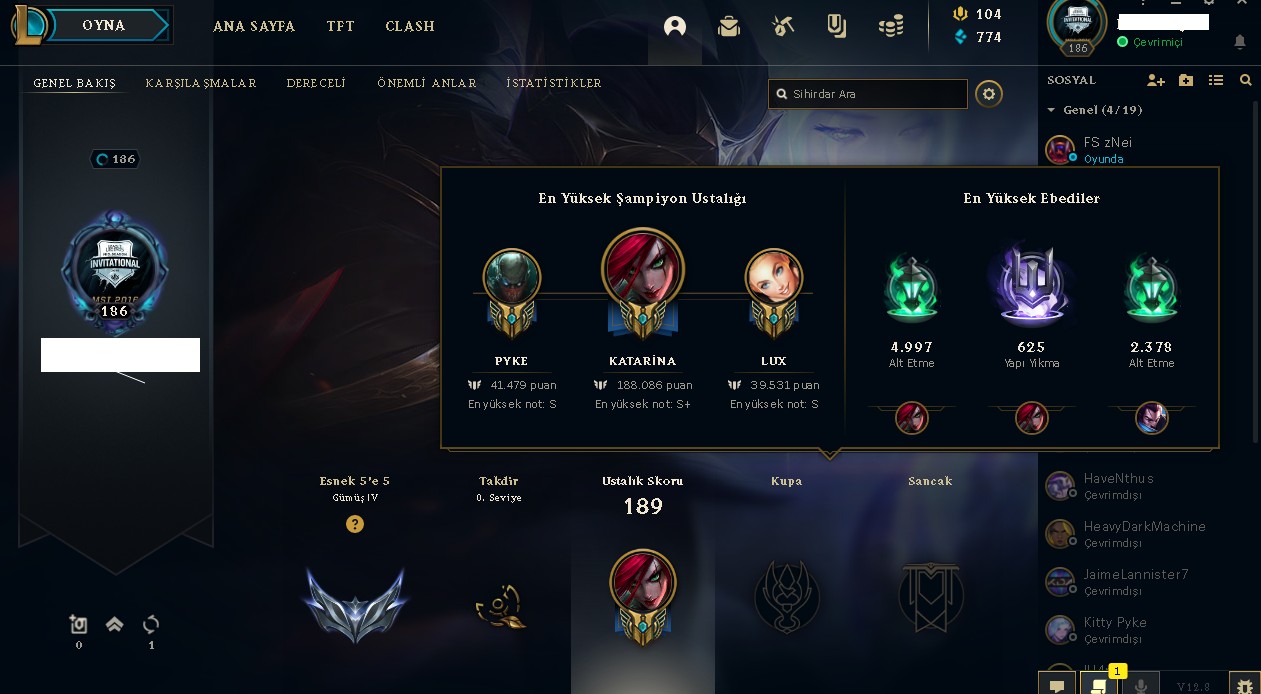Click the OYNA play button
The width and height of the screenshot is (1261, 694).
tap(104, 25)
